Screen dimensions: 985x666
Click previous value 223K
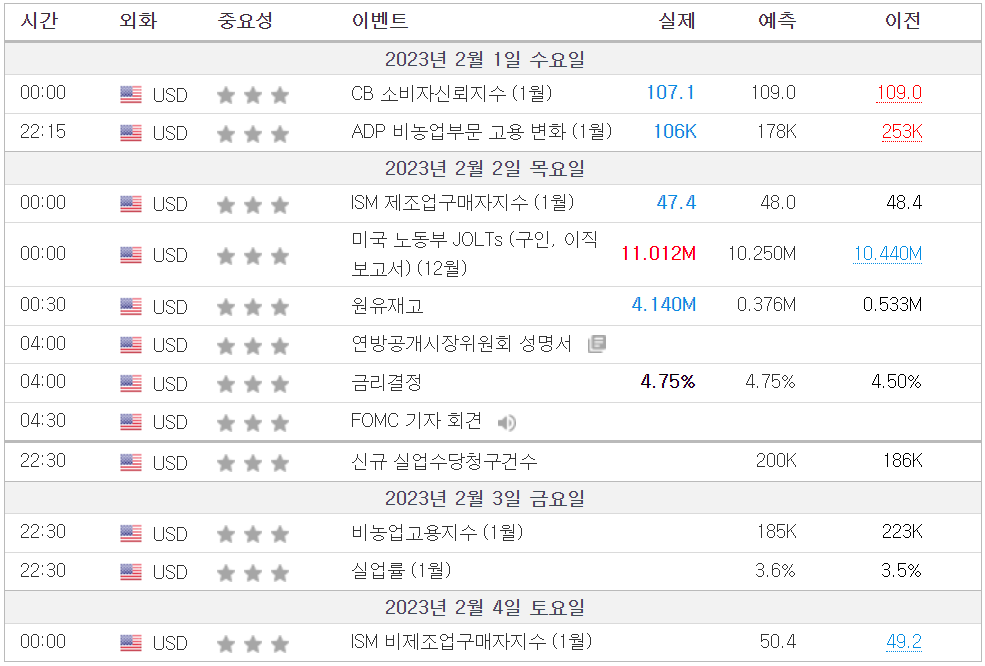902,532
